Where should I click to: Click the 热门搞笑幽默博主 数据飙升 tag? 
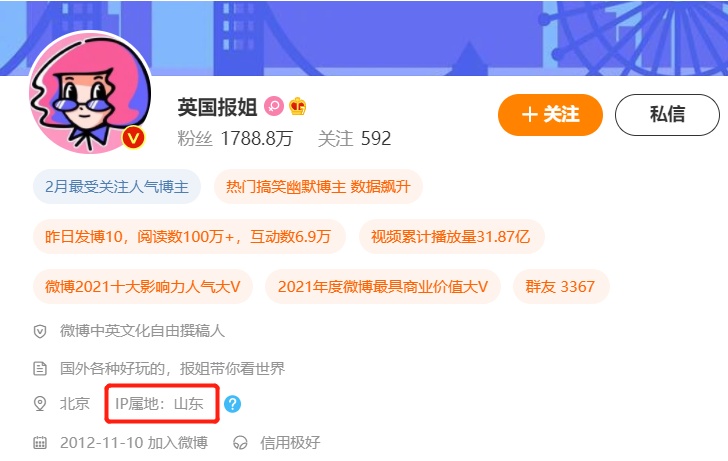[x=318, y=187]
